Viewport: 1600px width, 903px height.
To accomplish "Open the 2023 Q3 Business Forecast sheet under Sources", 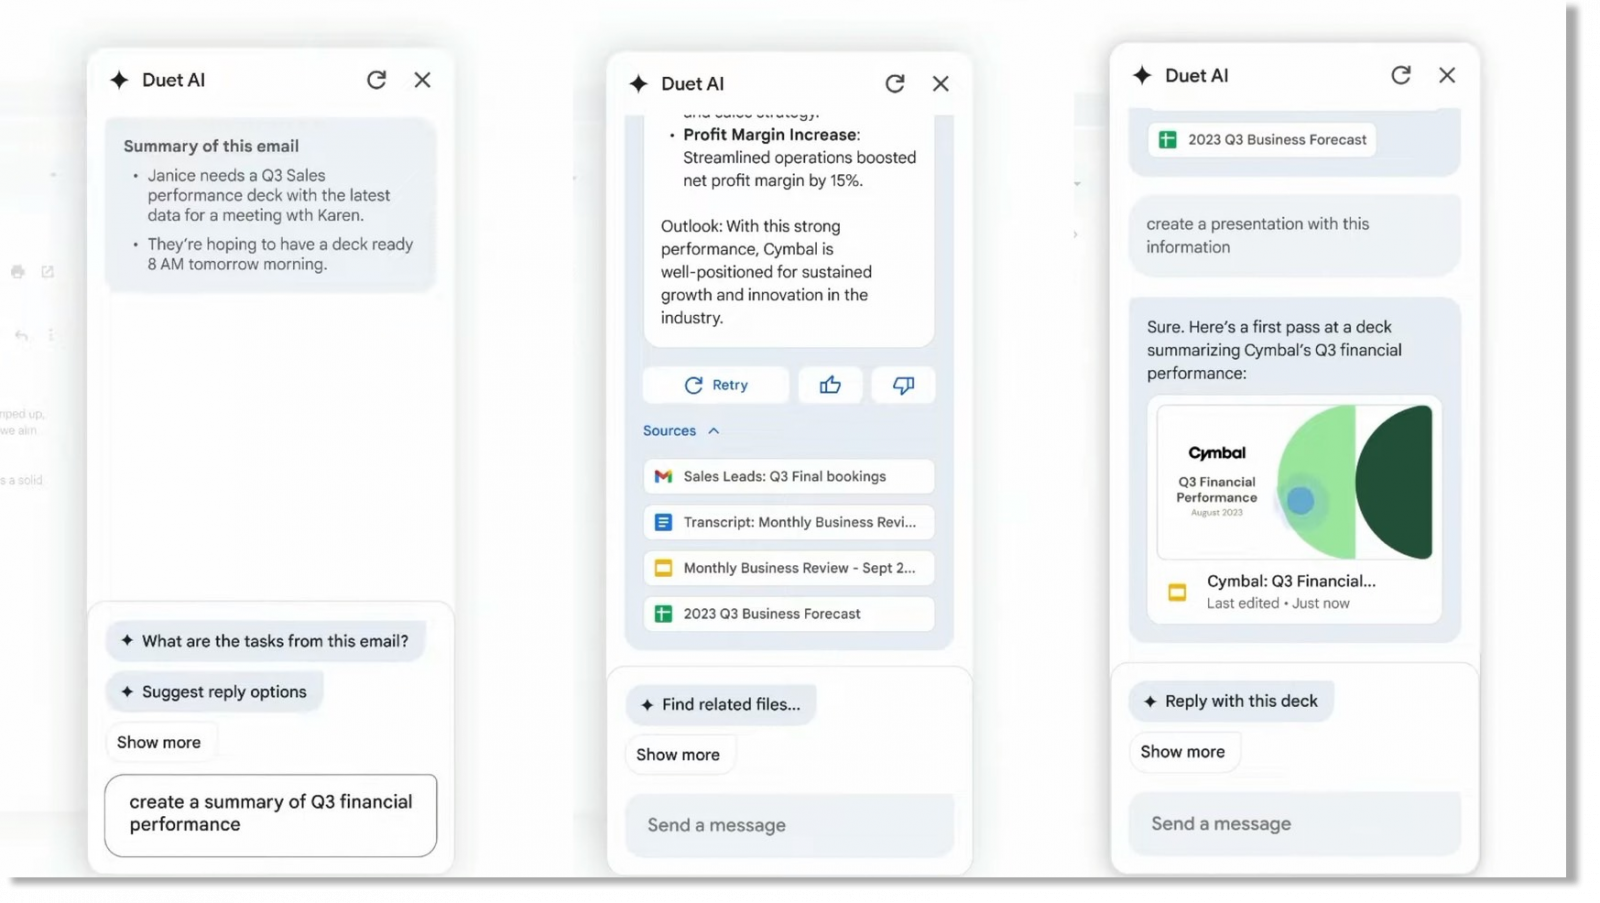I will 788,614.
